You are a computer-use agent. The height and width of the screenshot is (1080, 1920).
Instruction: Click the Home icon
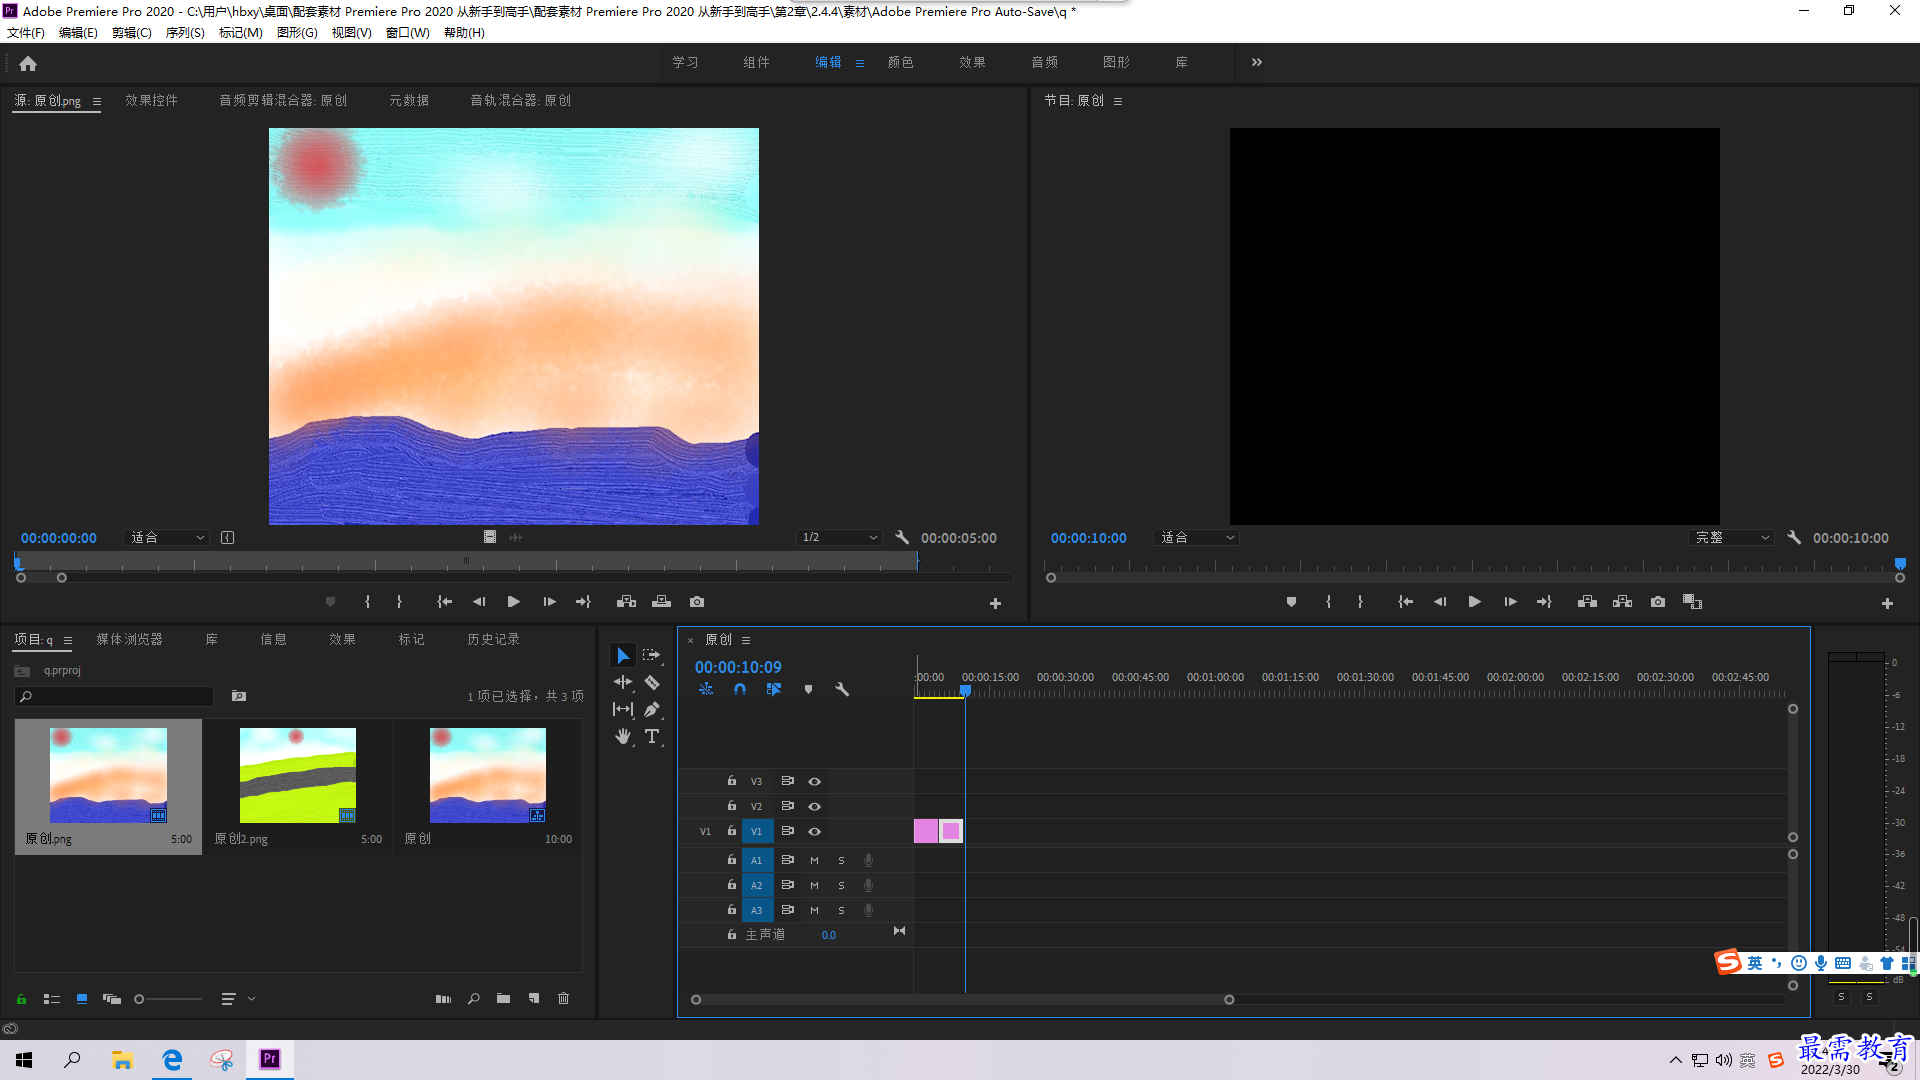point(28,63)
